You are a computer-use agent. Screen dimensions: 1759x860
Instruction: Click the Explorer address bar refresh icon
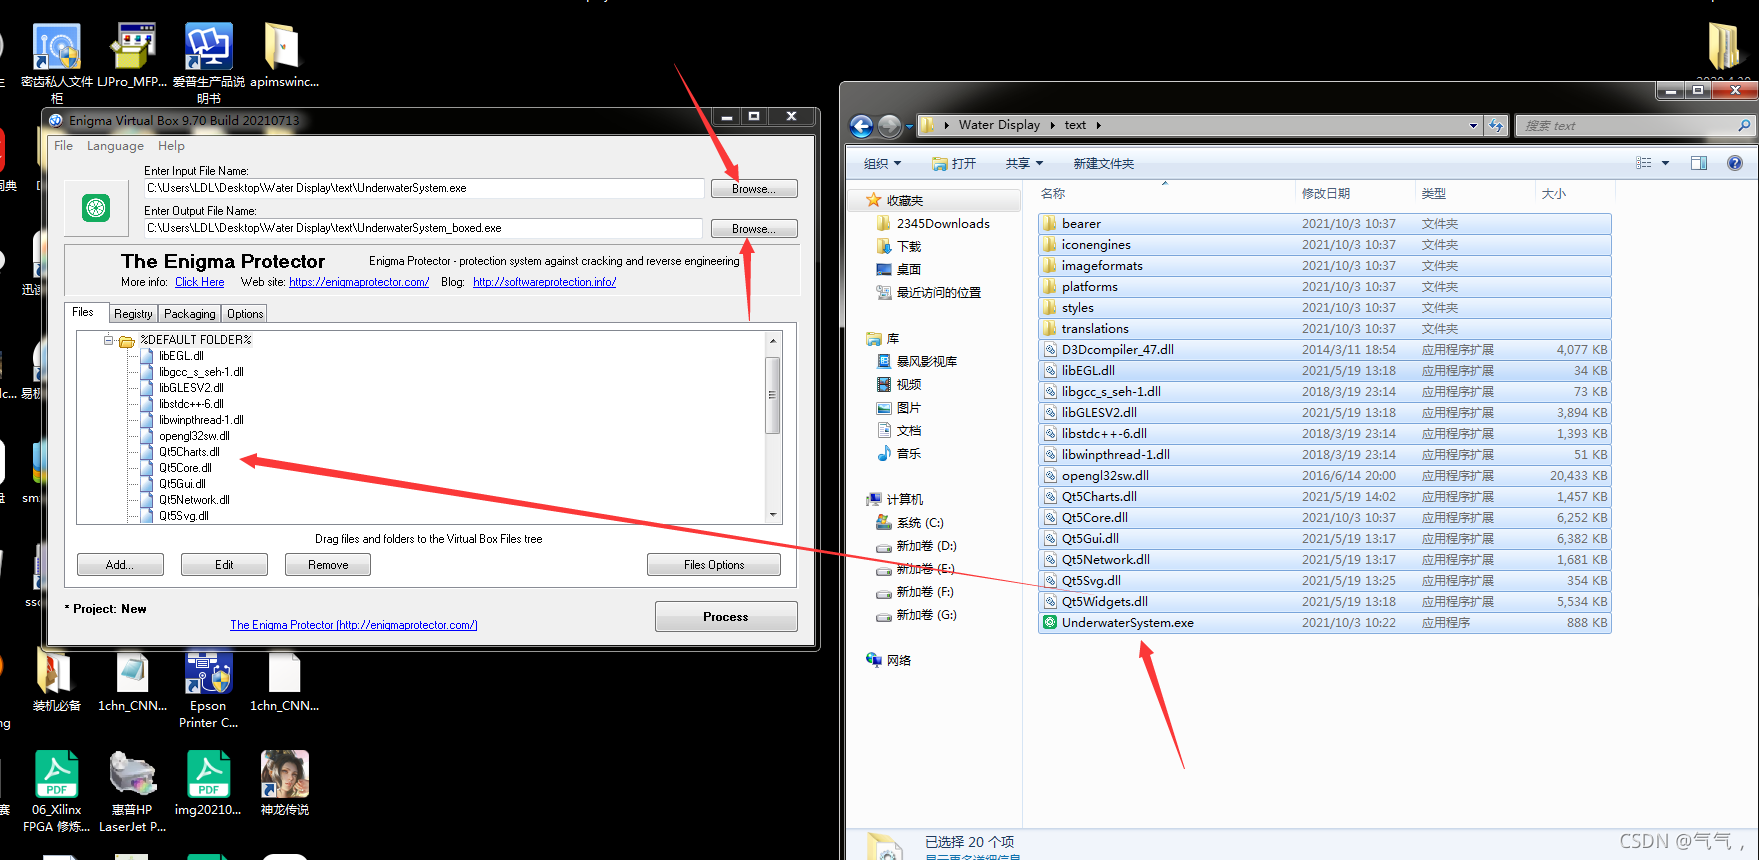(x=1496, y=125)
